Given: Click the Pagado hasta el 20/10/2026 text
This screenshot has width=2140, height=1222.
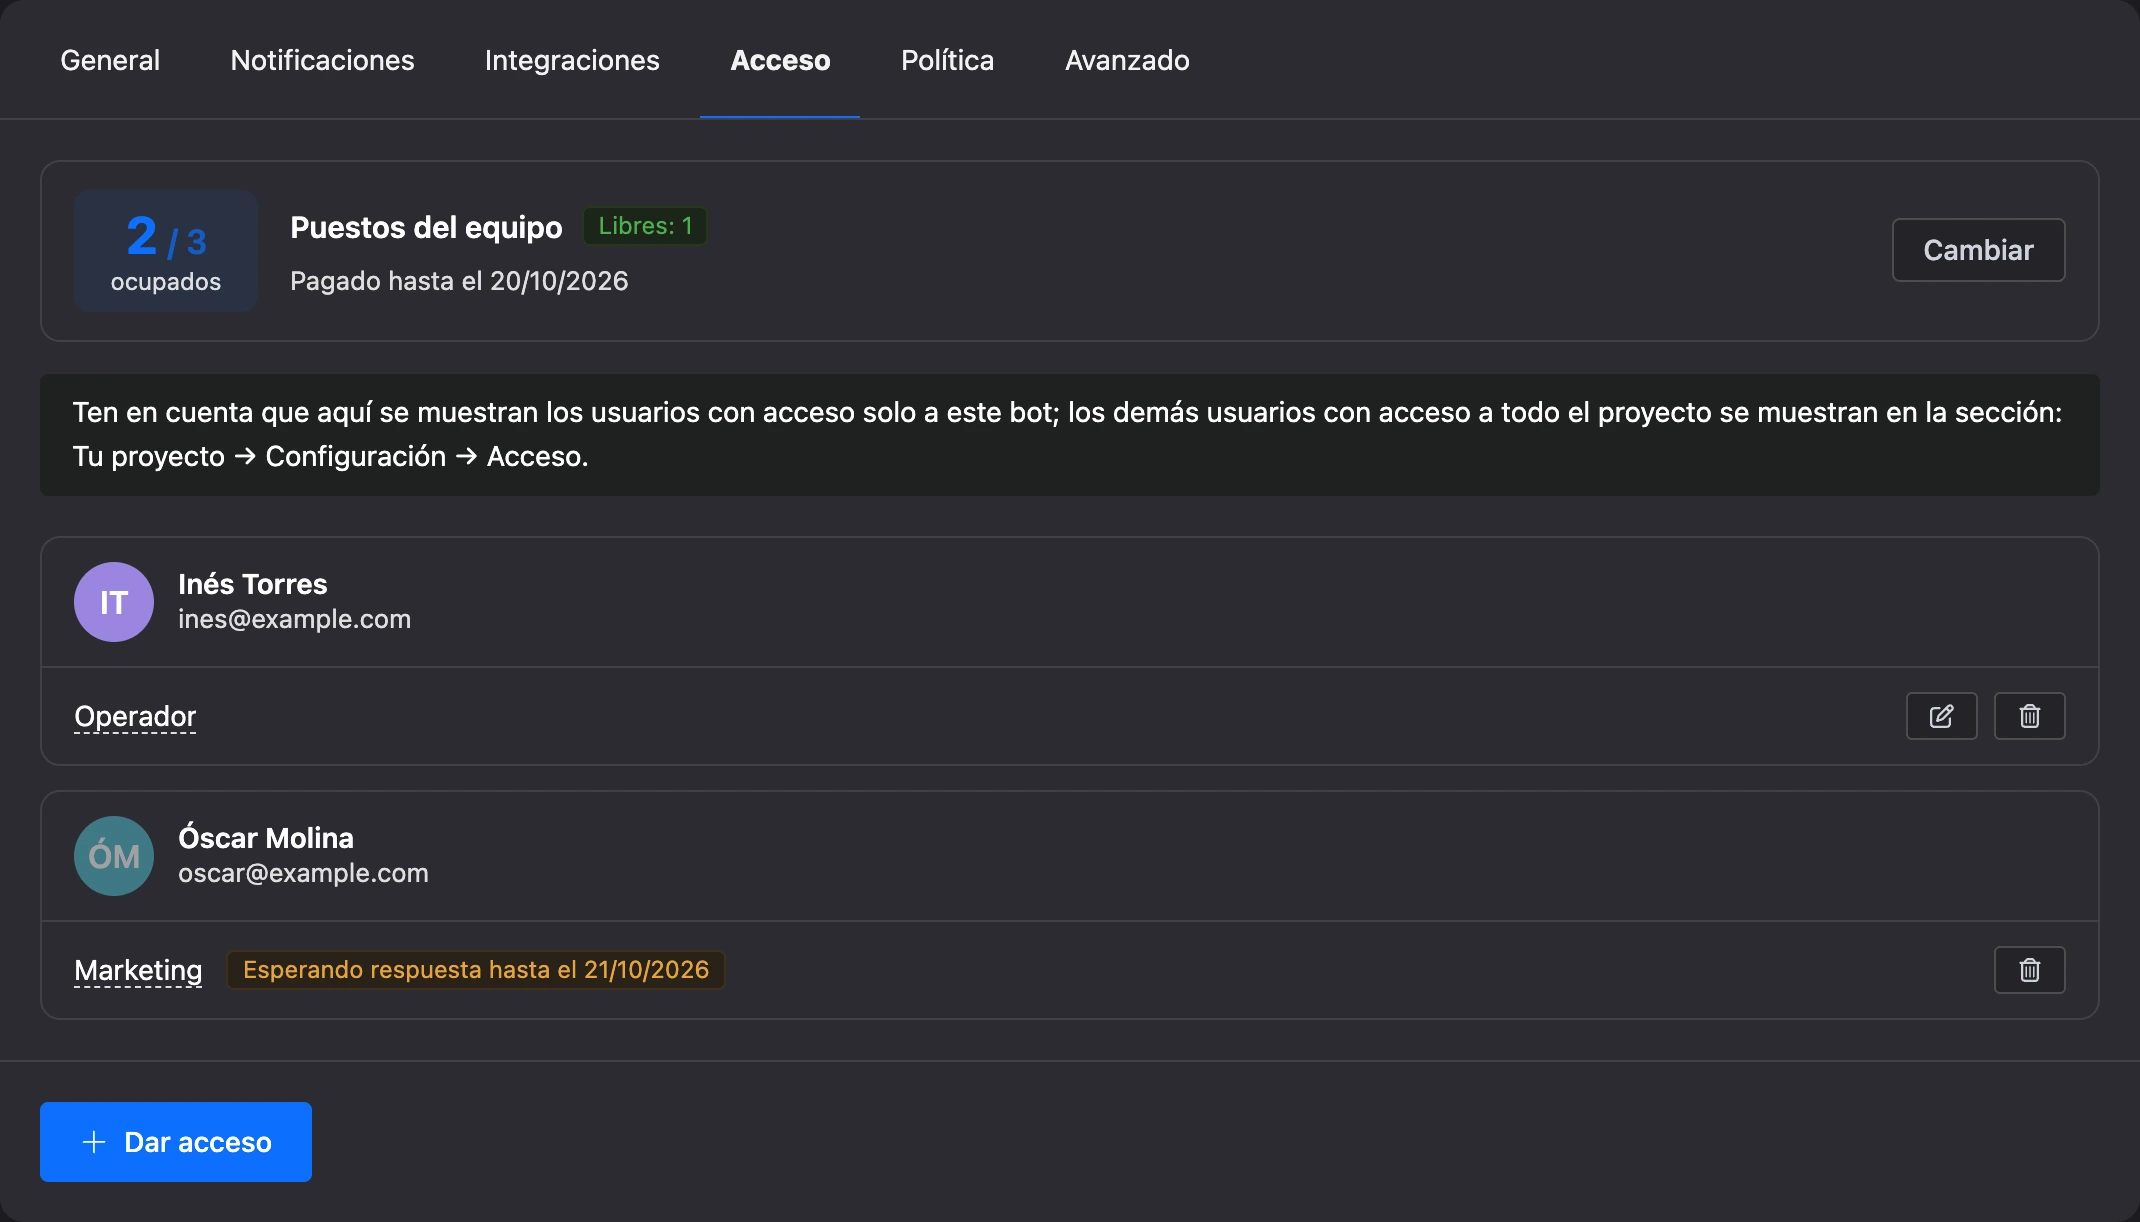Looking at the screenshot, I should 459,281.
